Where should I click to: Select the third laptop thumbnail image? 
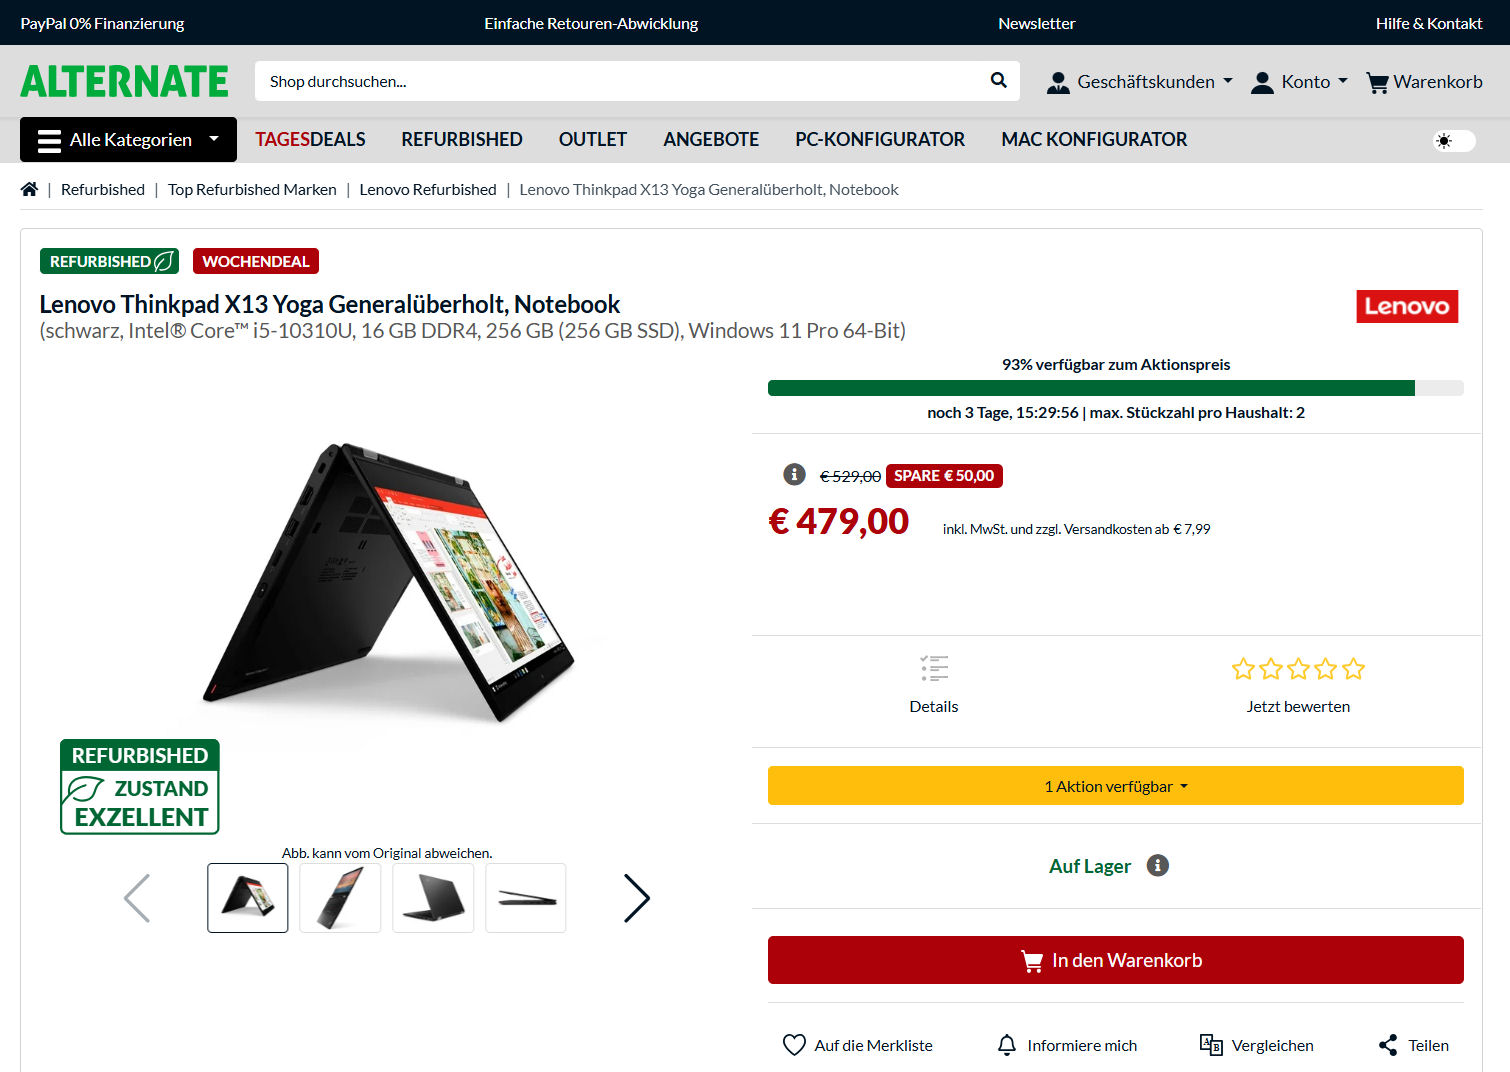coord(433,898)
